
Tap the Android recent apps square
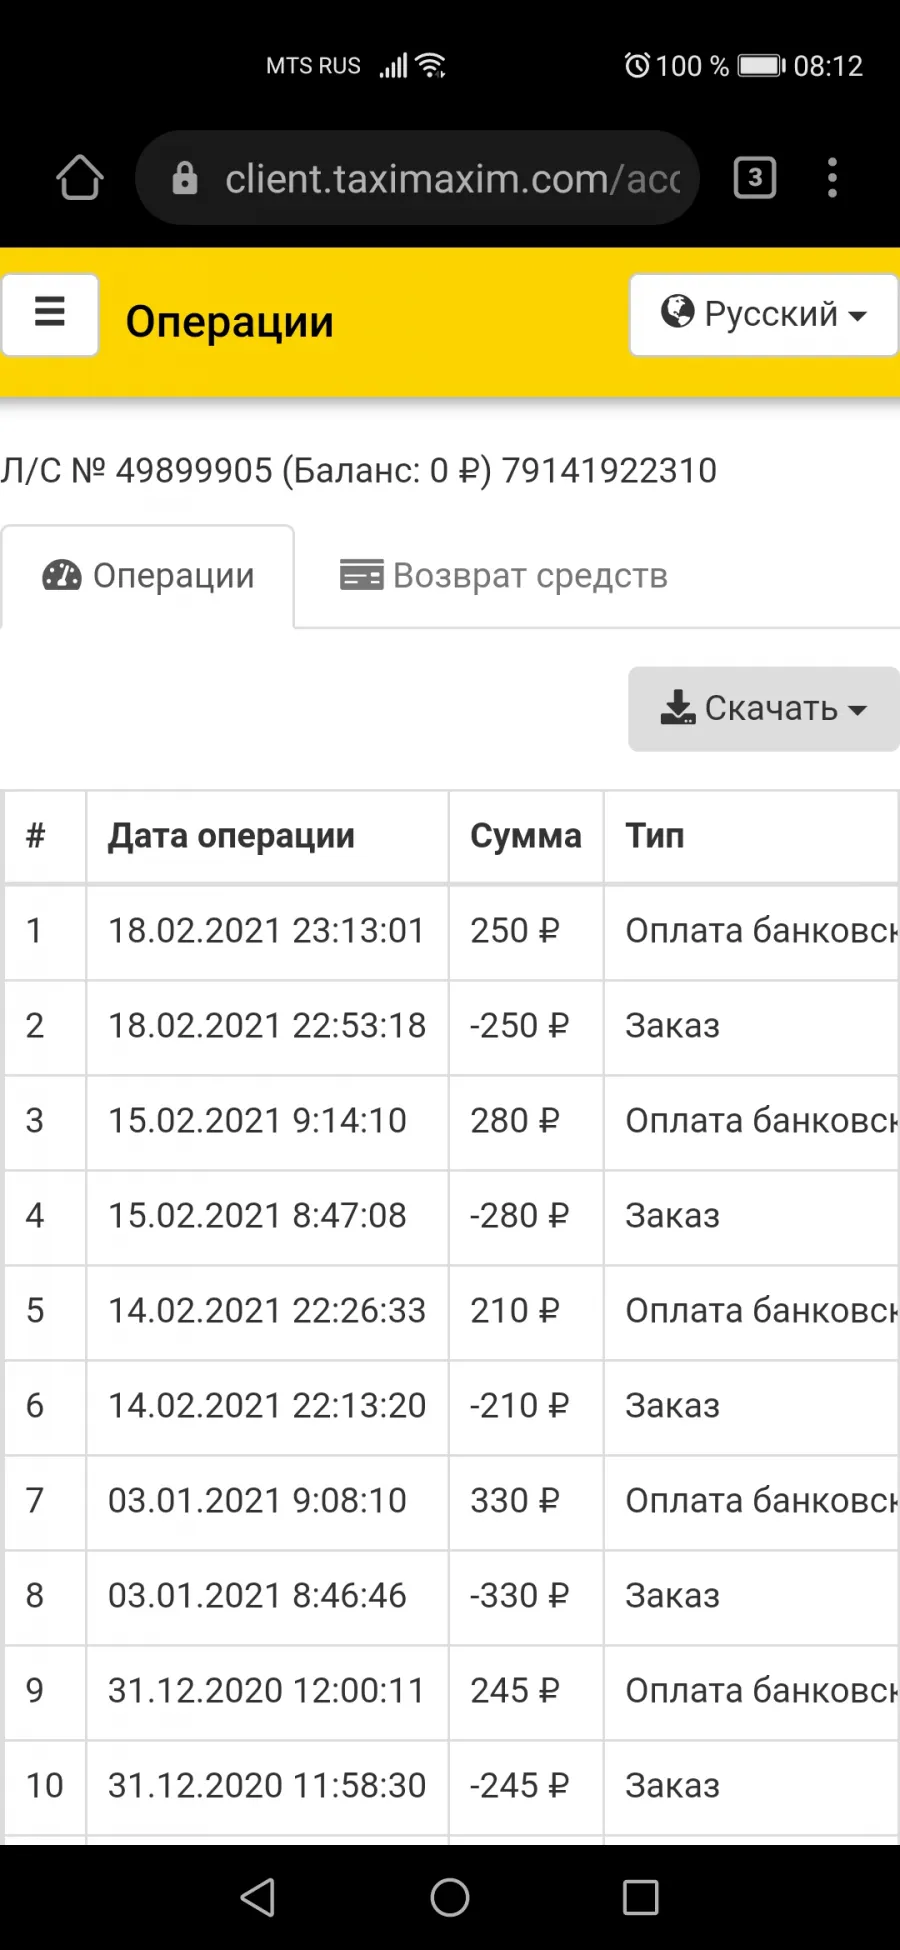point(640,1897)
